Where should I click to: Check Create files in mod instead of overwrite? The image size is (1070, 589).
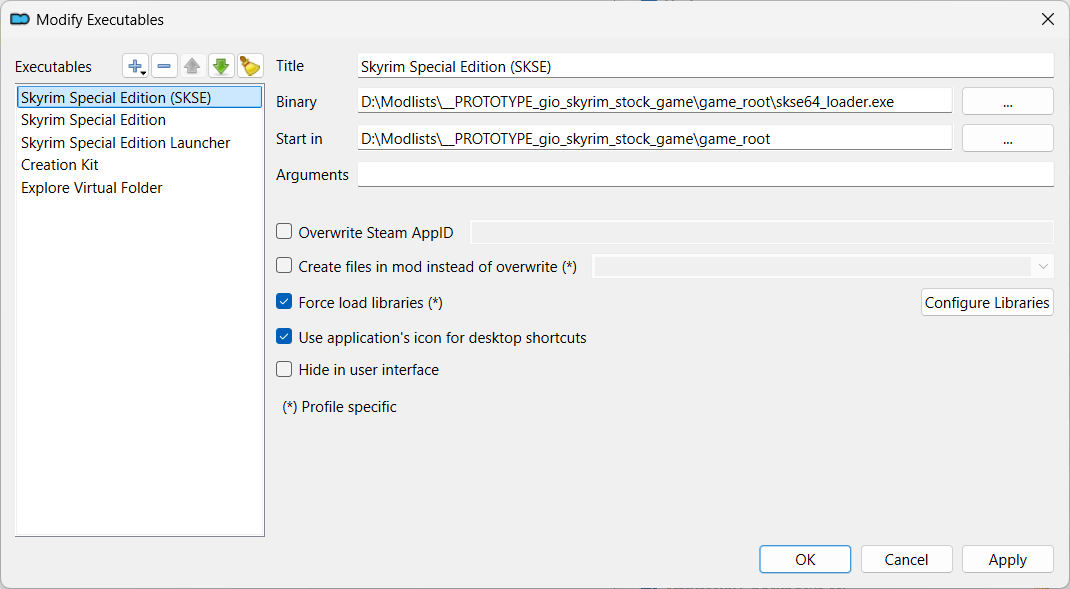[x=284, y=265]
